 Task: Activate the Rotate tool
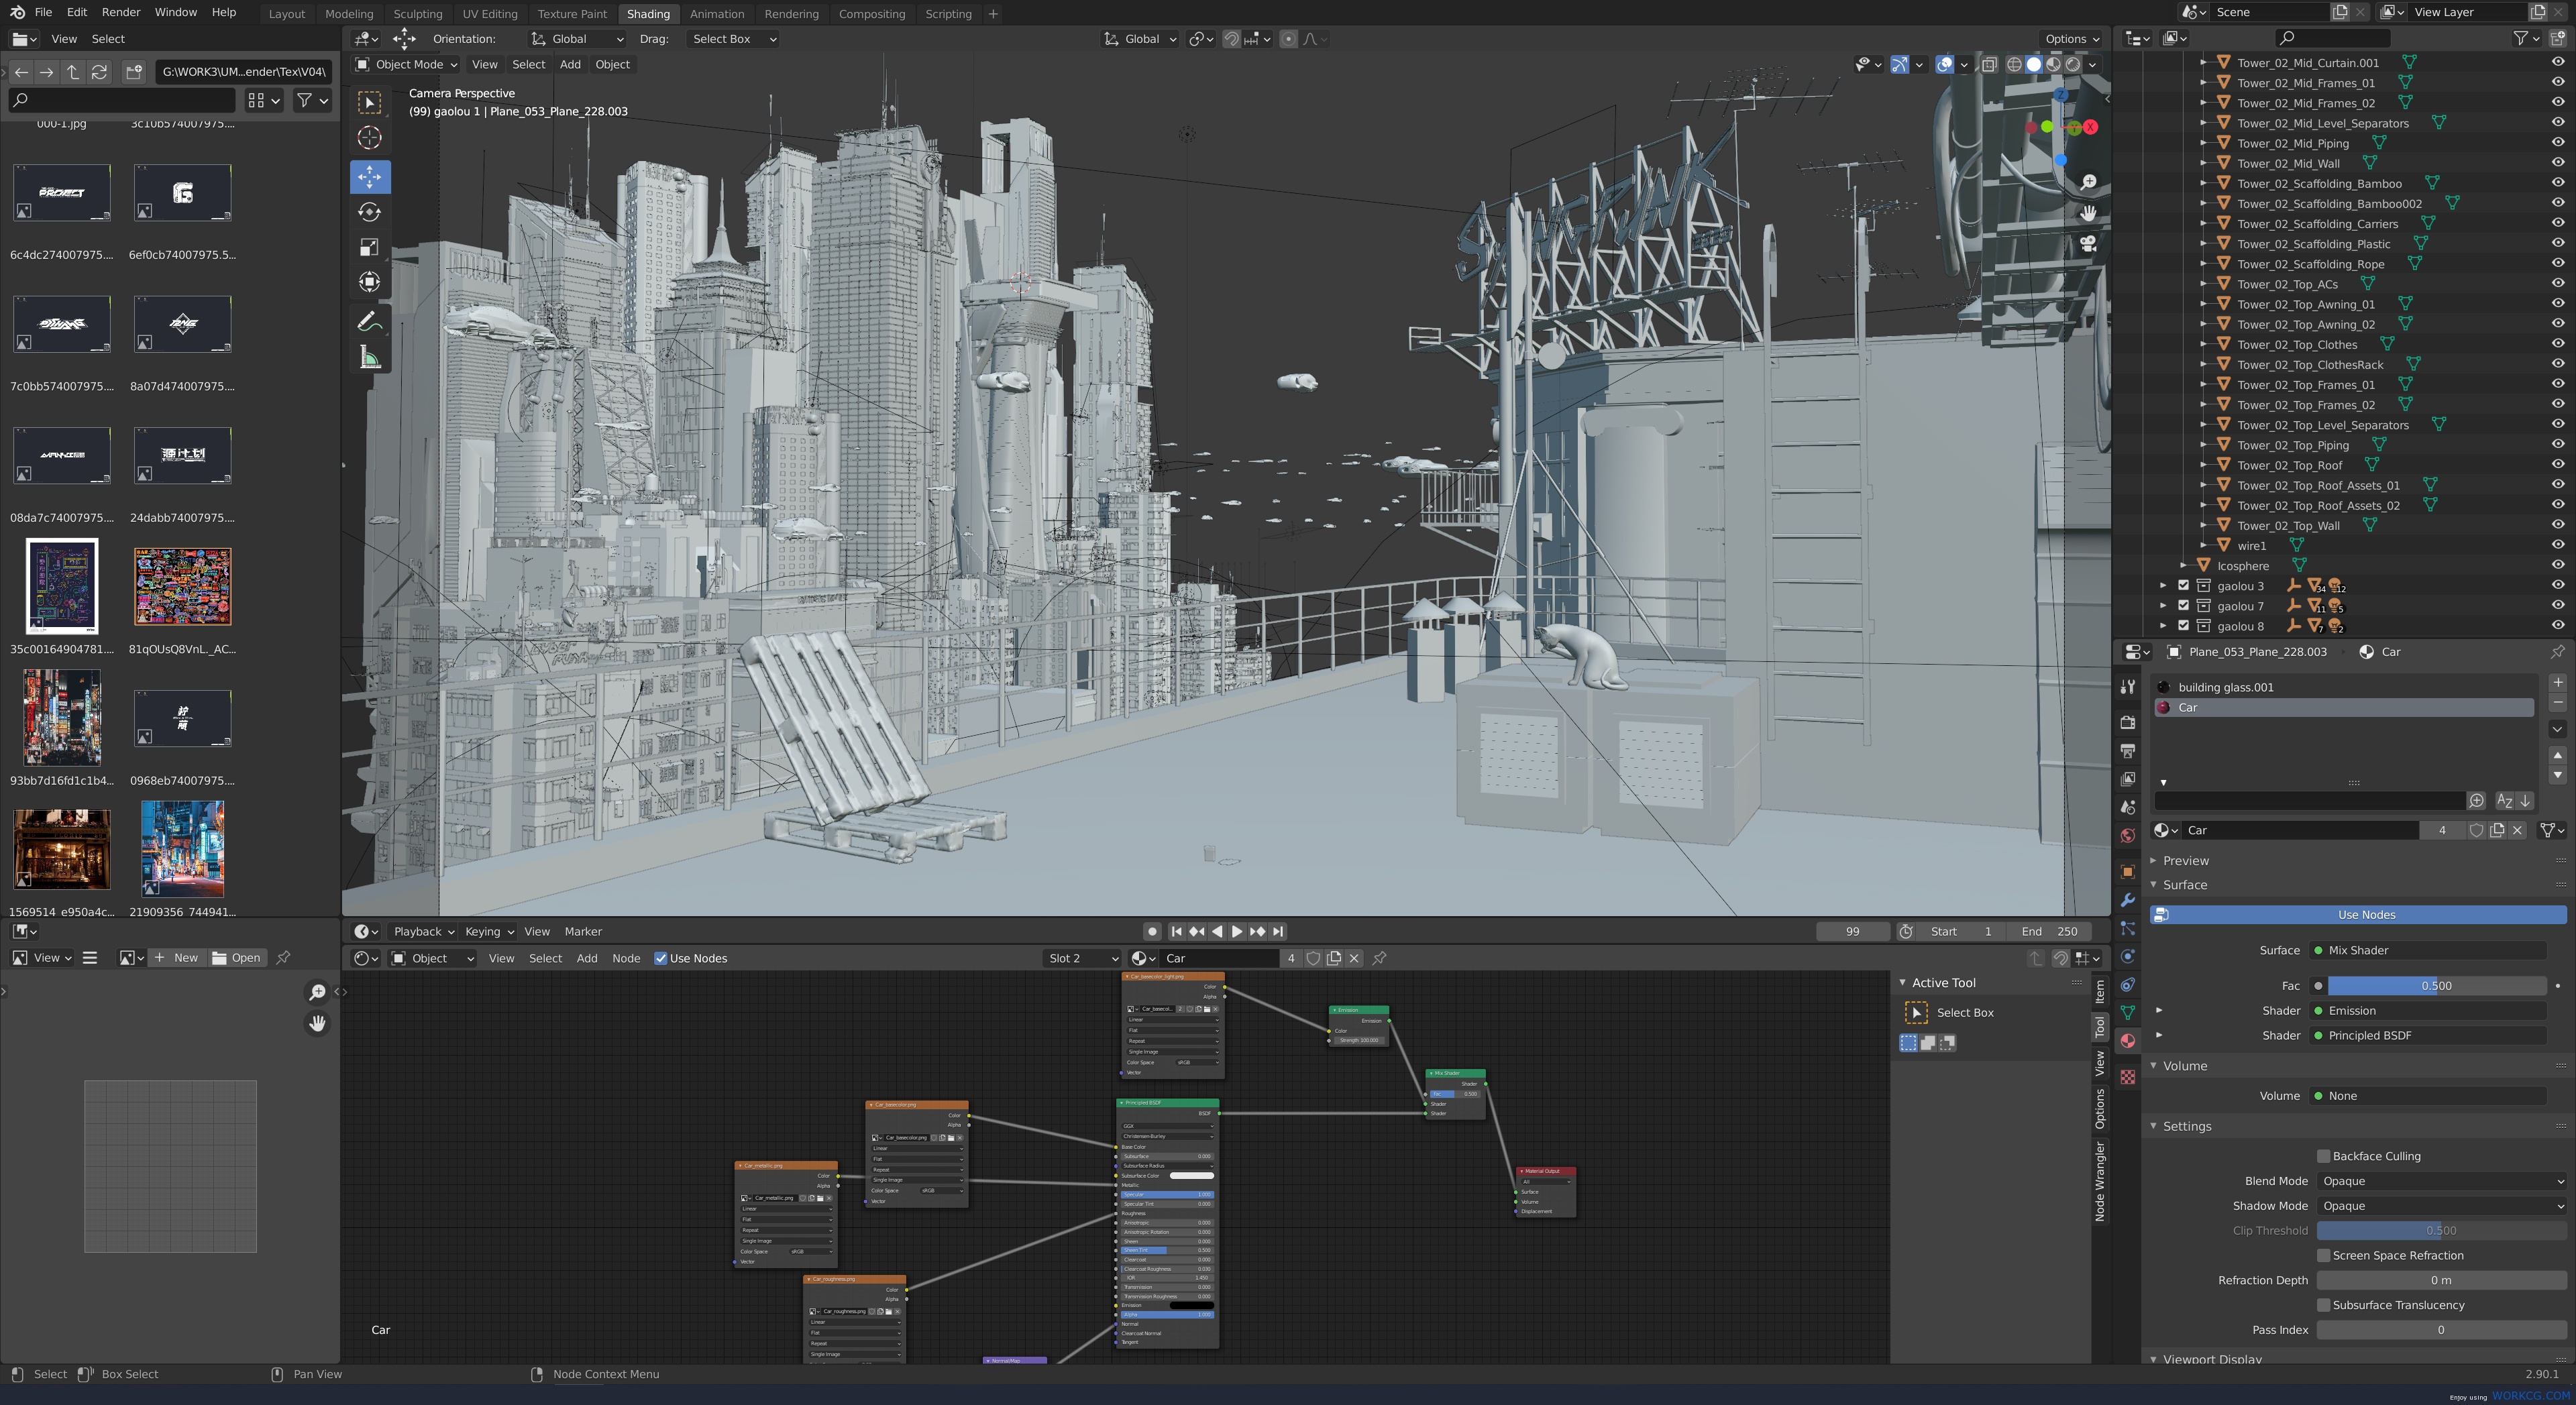[x=369, y=212]
